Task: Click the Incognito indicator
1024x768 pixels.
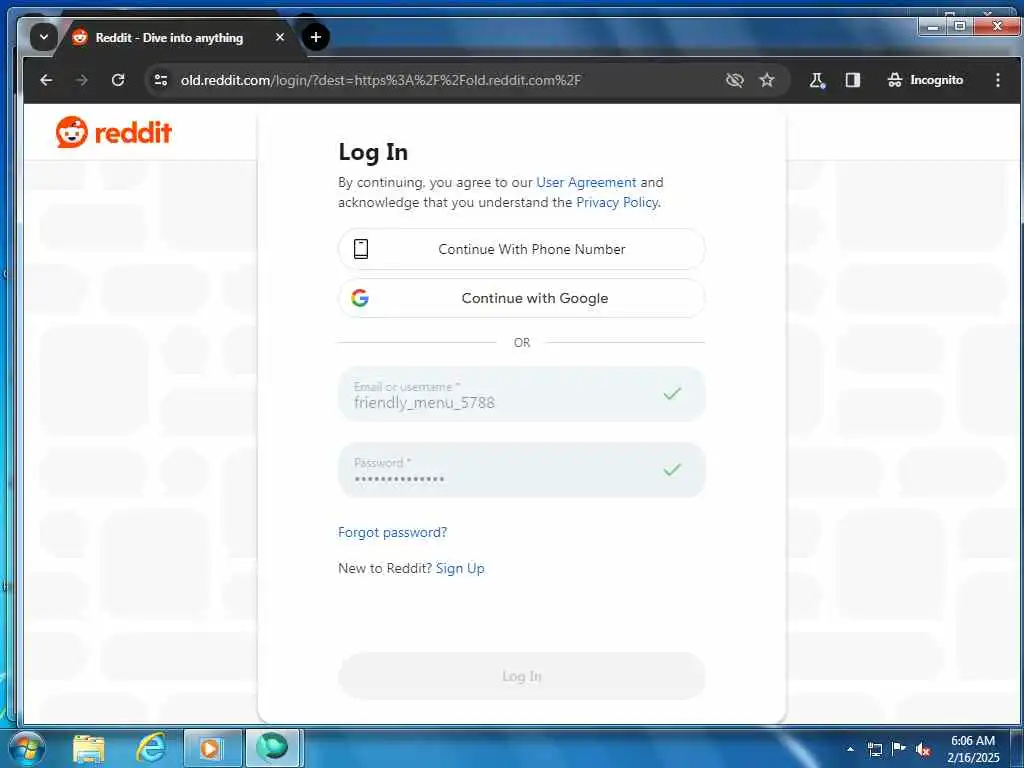Action: click(925, 80)
